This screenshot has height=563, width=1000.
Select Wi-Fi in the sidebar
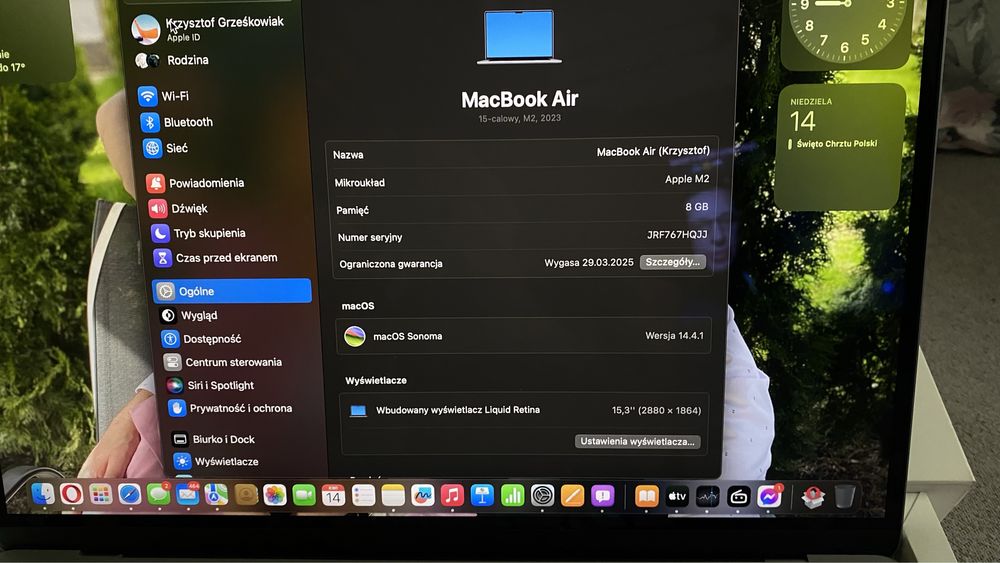point(164,96)
